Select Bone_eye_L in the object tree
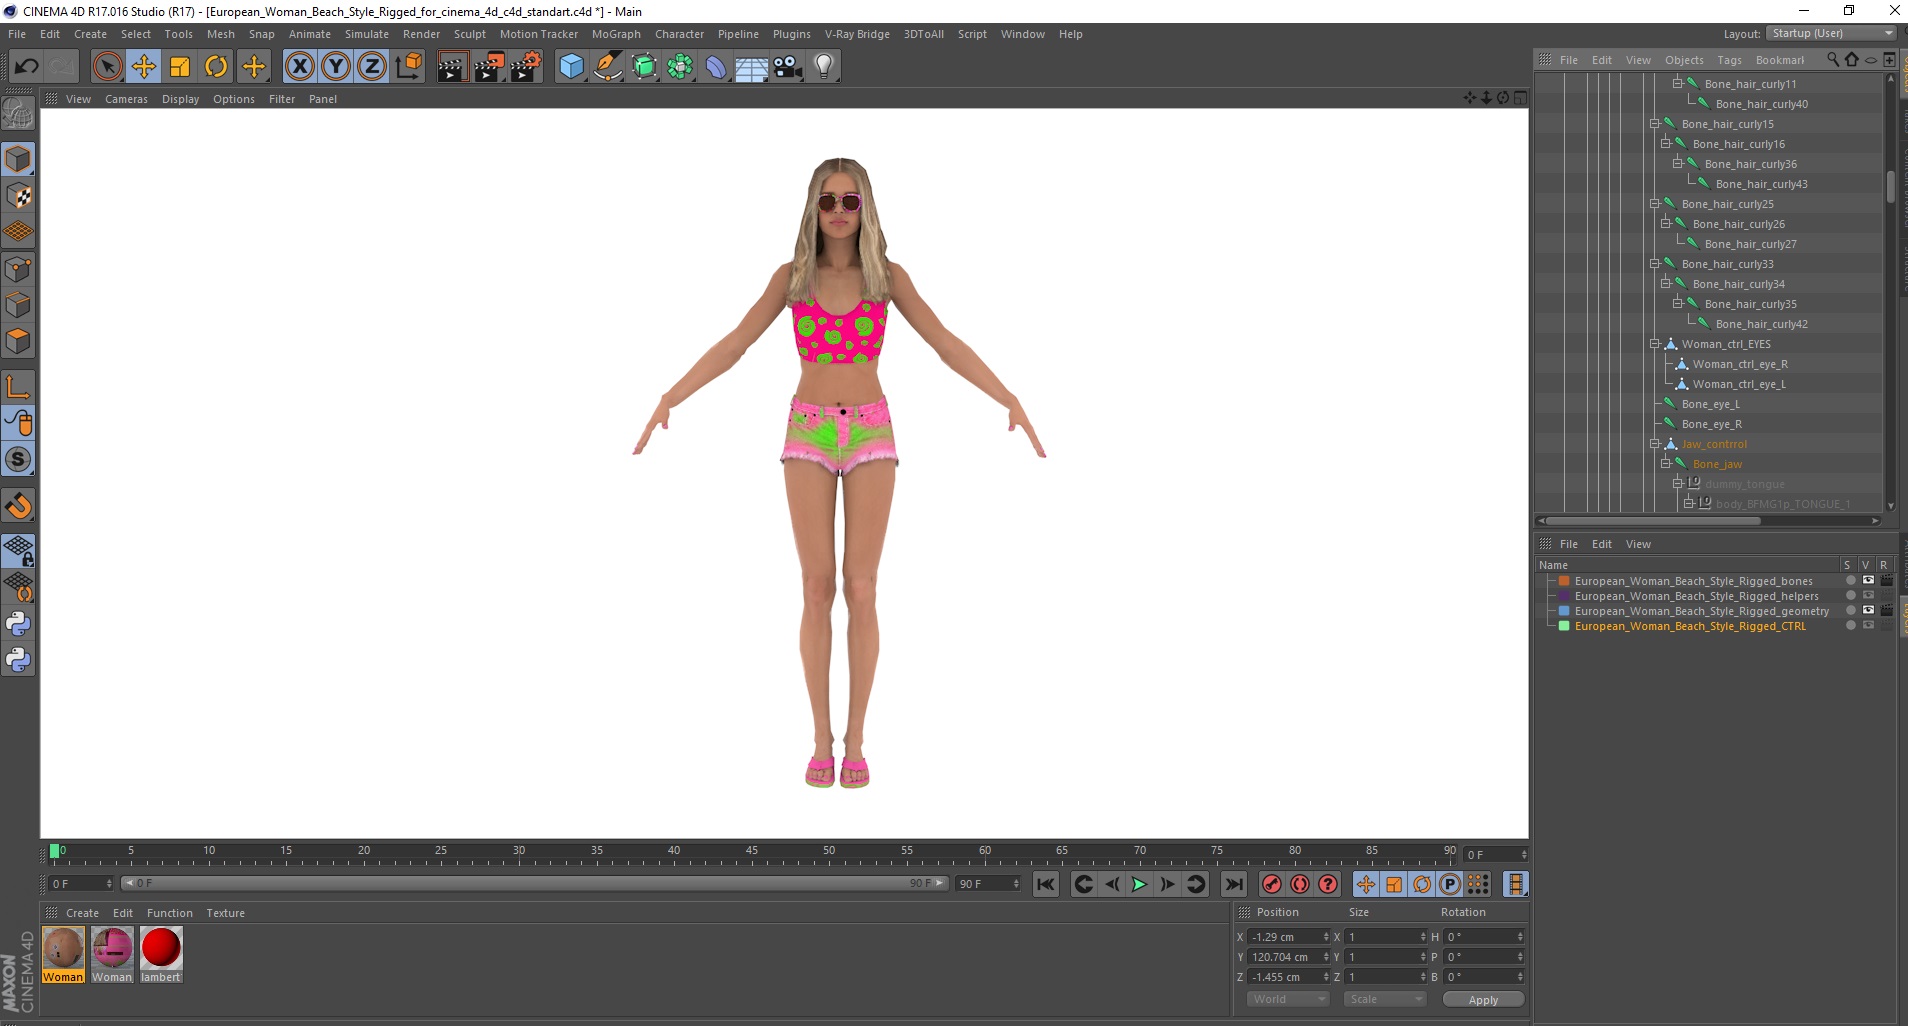This screenshot has width=1908, height=1026. pos(1710,404)
